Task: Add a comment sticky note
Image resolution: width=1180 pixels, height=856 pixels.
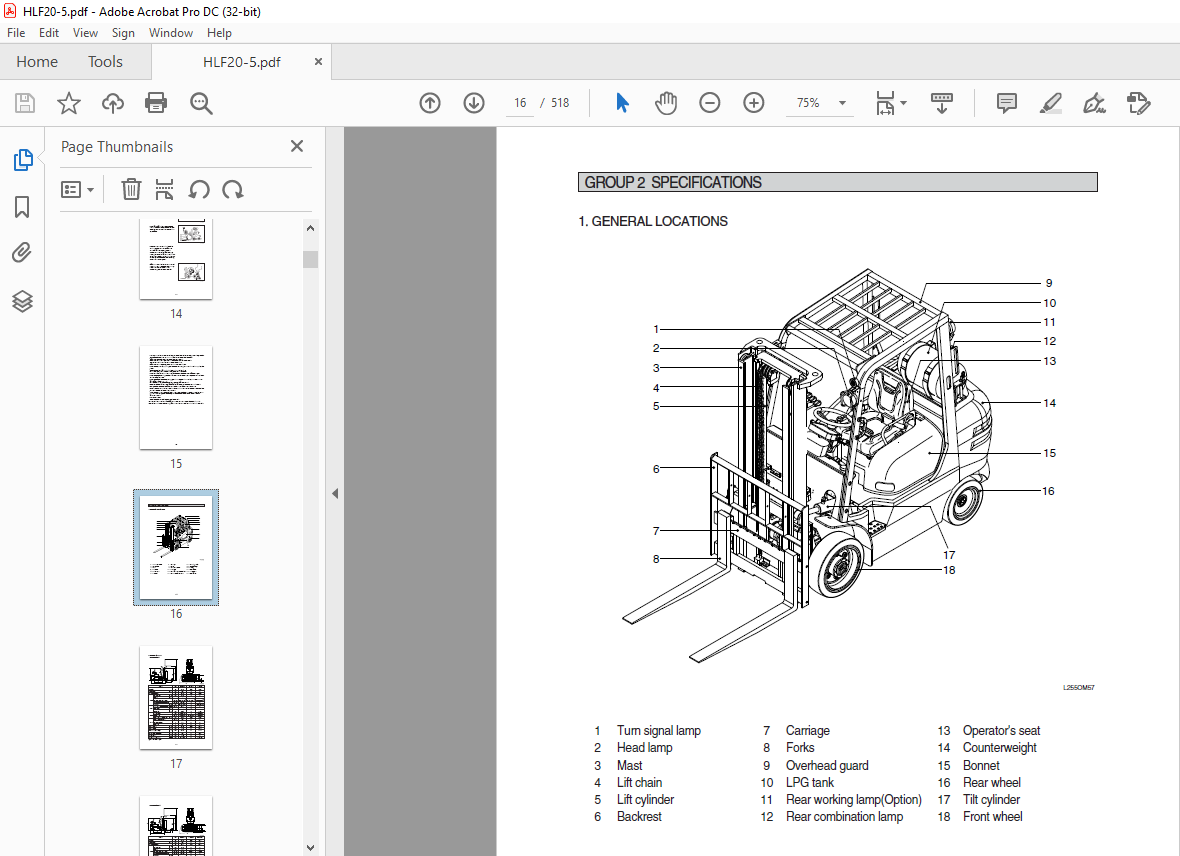Action: 1006,103
